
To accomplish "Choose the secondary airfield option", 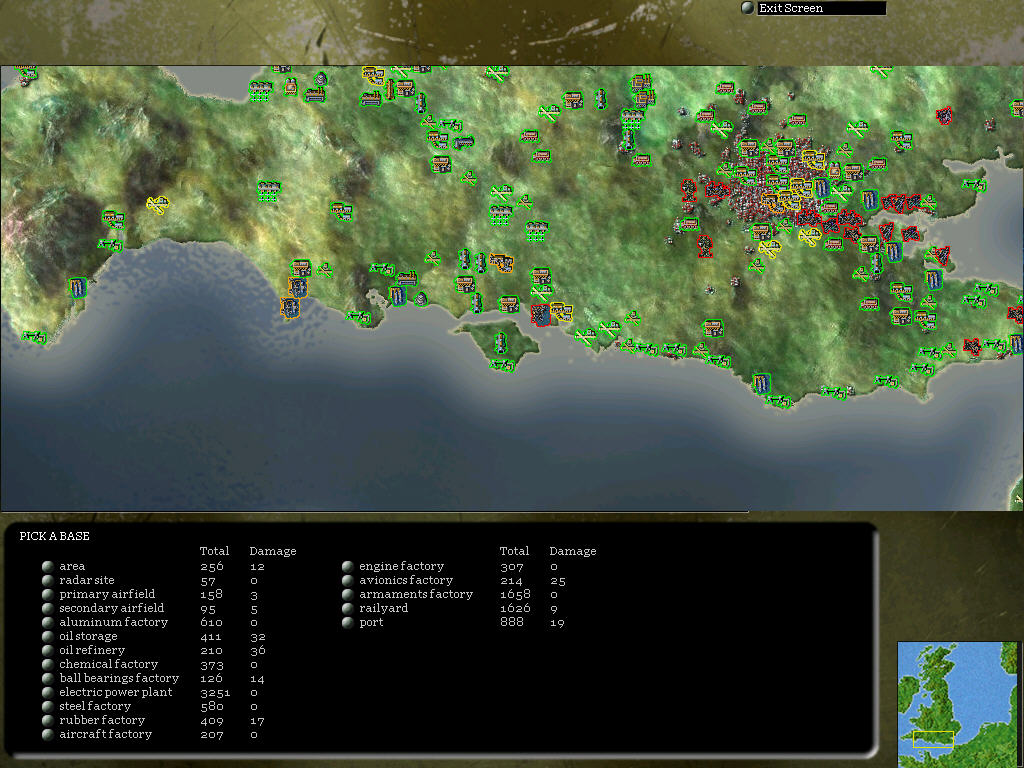I will [x=48, y=608].
